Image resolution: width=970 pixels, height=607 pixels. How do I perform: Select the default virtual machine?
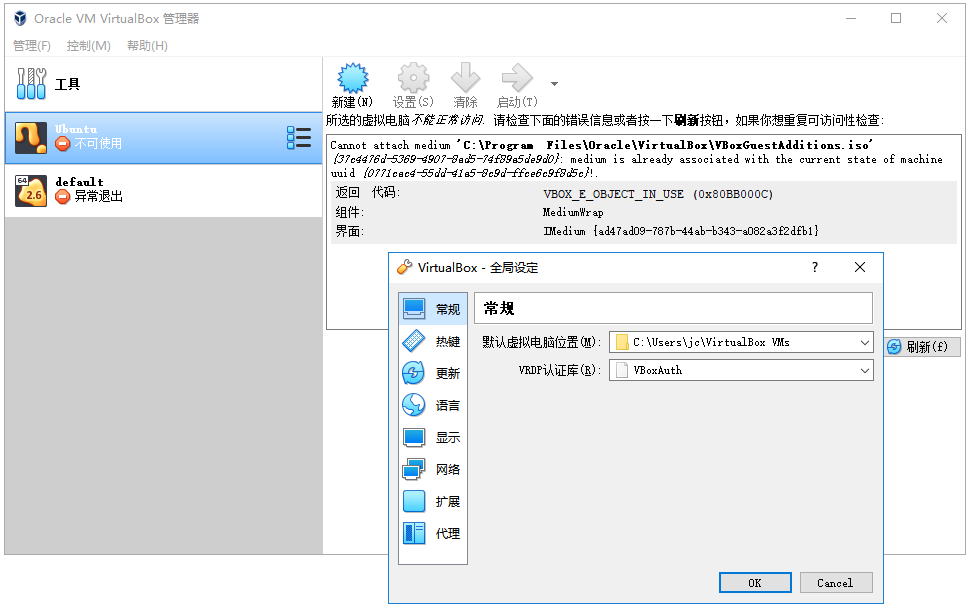163,191
